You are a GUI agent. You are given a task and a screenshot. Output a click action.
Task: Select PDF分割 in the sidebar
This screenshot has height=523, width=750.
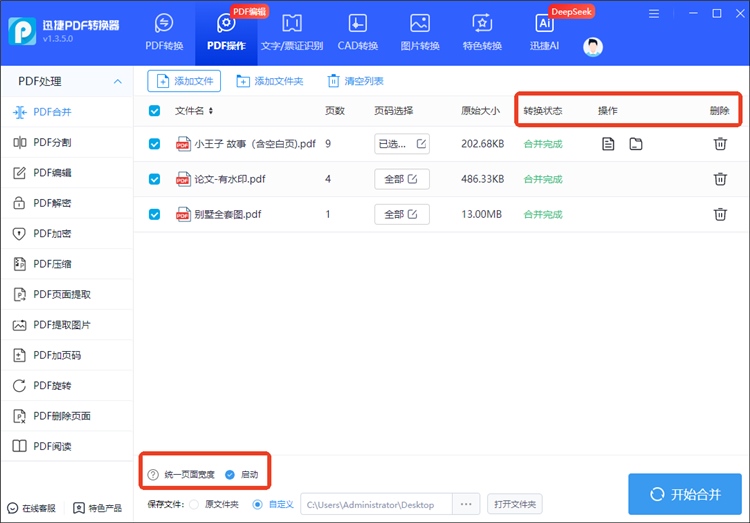pos(67,143)
